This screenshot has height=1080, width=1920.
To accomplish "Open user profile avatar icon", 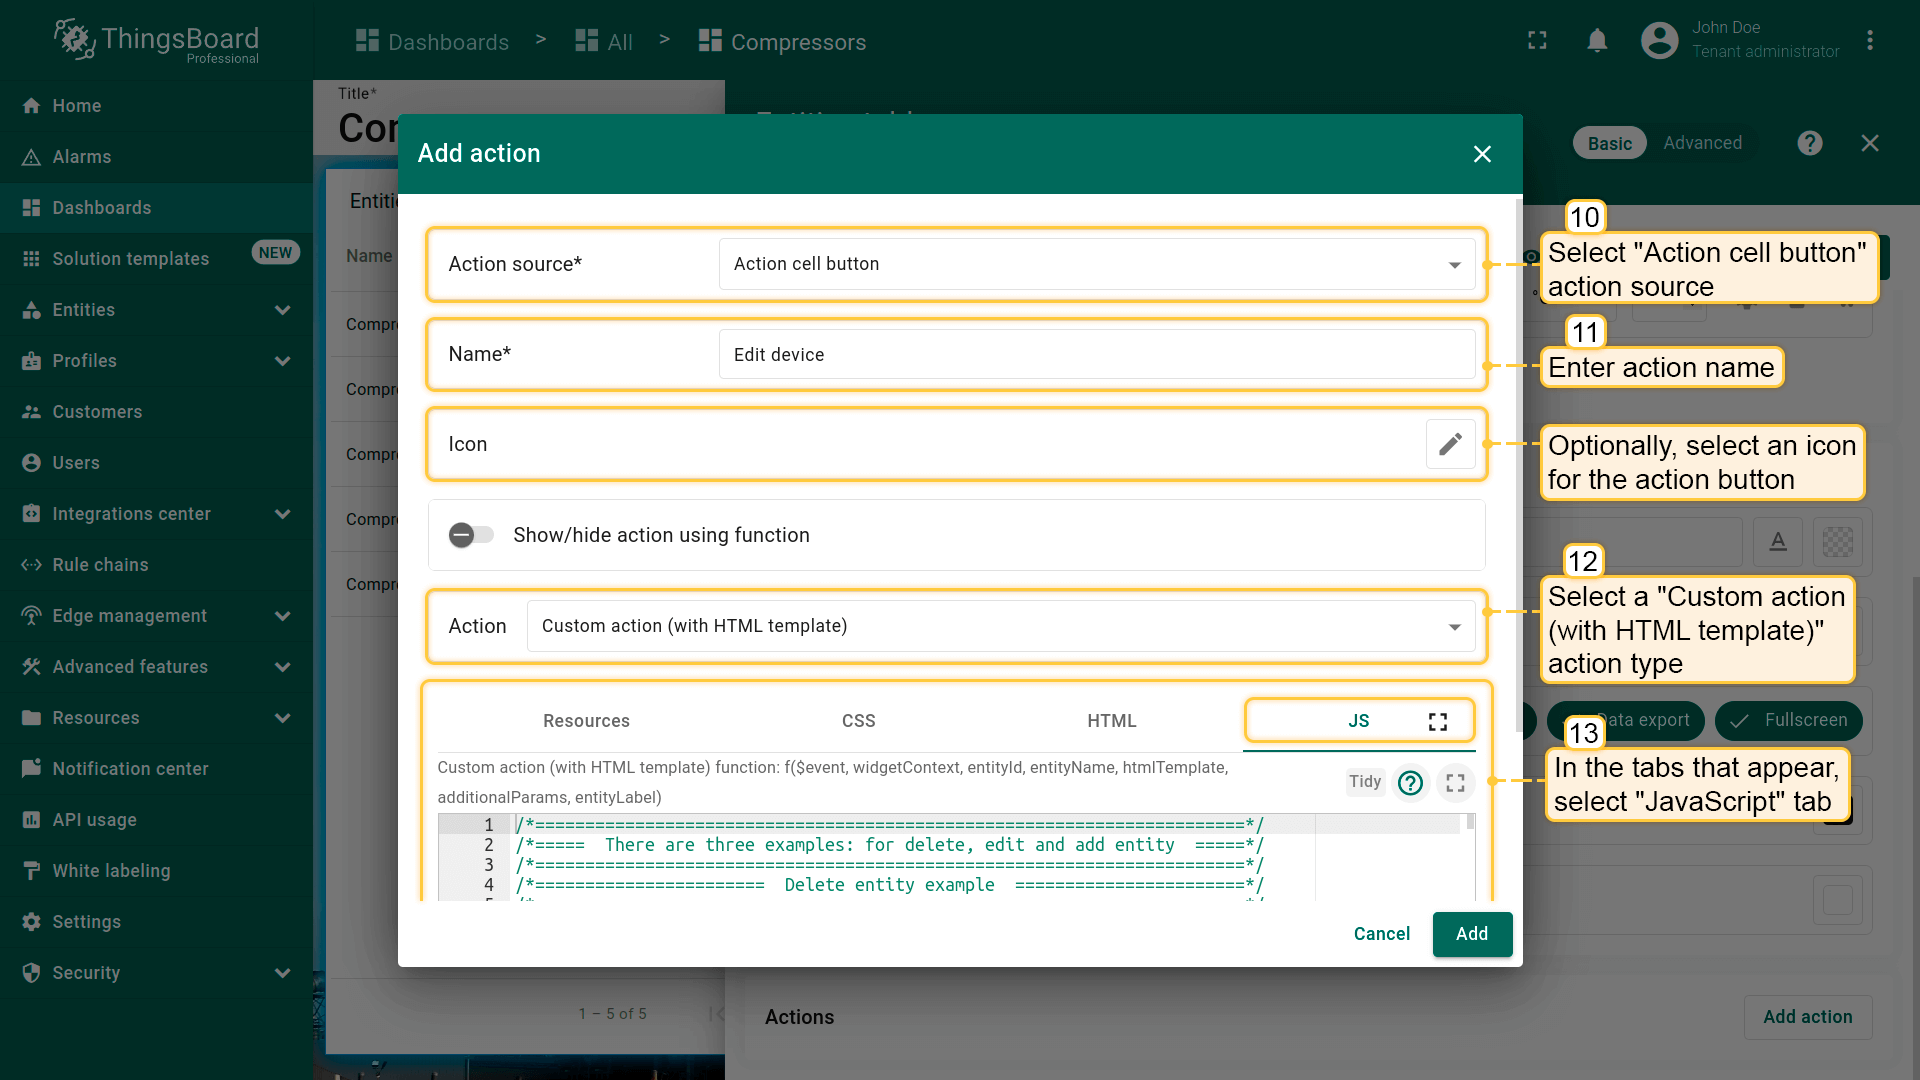I will pos(1659,41).
